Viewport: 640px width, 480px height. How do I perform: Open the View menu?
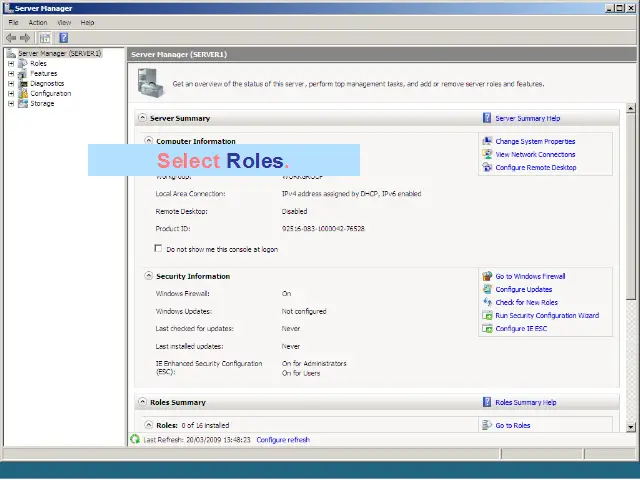click(x=64, y=22)
